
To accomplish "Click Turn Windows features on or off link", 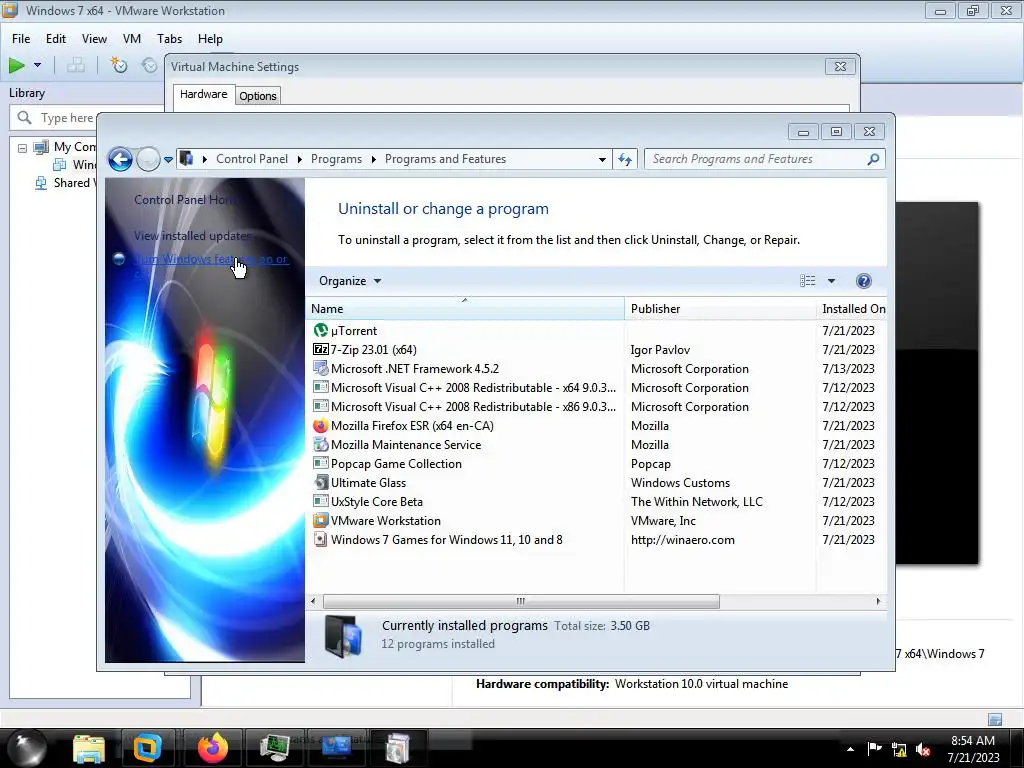I will (211, 259).
